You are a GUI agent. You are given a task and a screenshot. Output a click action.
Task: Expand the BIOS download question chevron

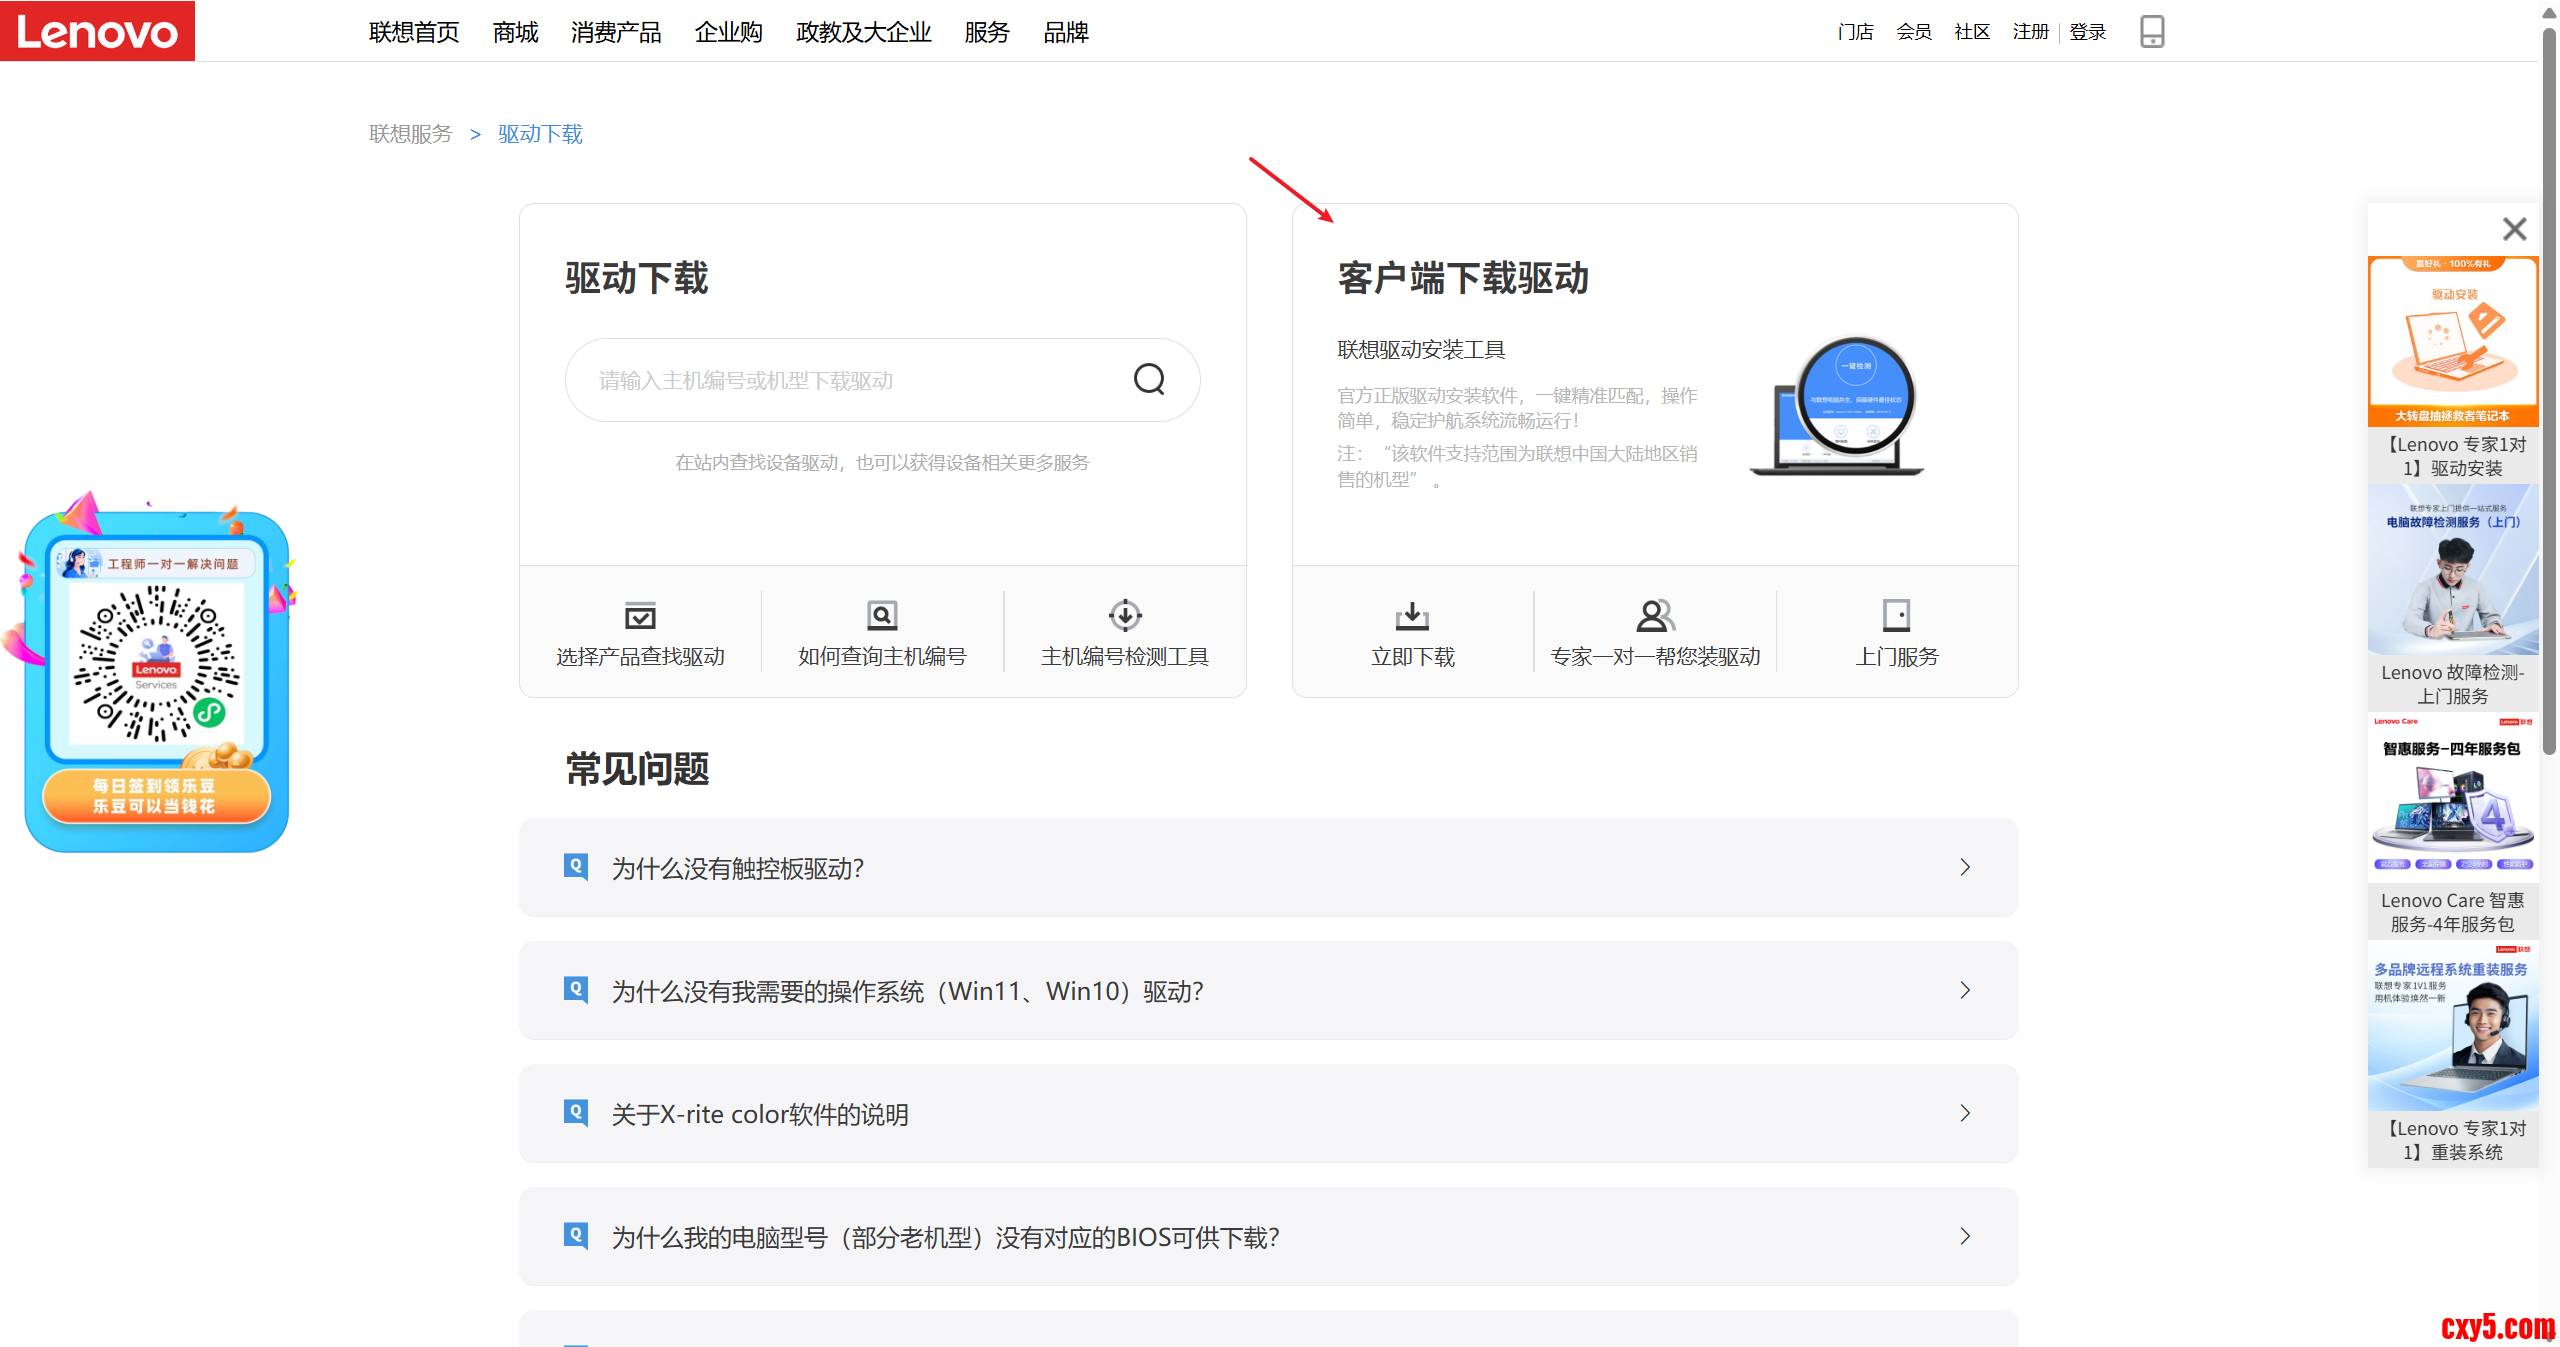point(1965,1237)
